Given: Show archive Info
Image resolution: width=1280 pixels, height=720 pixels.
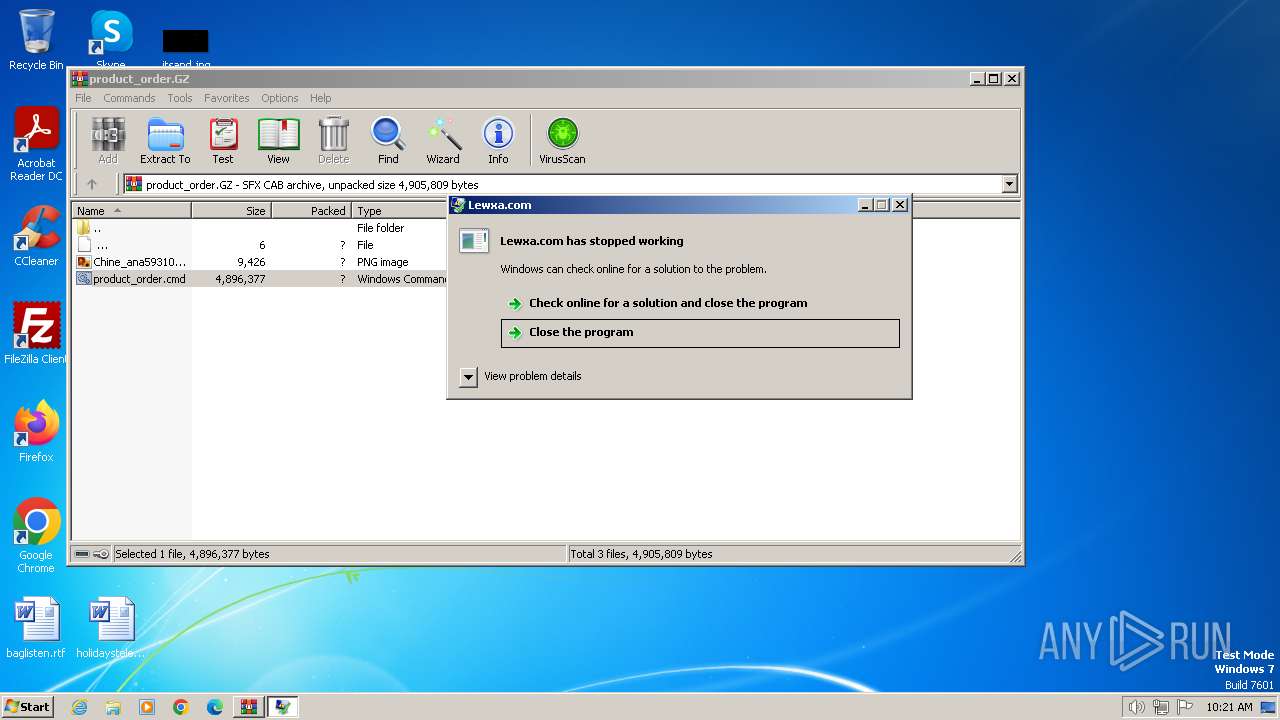Looking at the screenshot, I should point(498,140).
